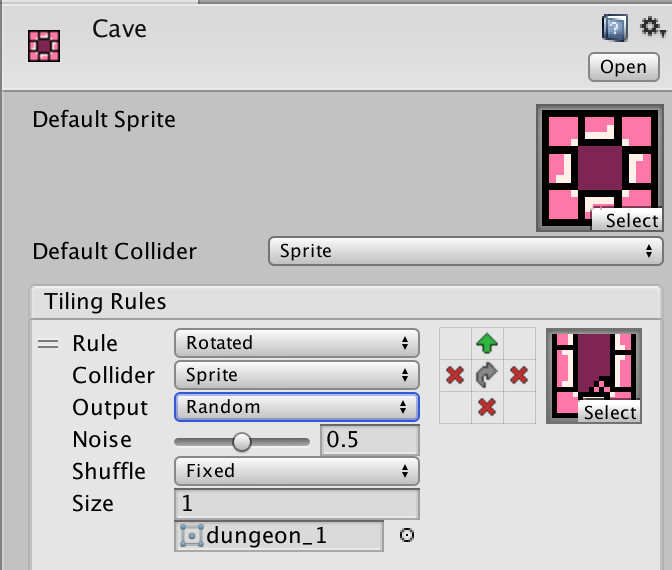Click the Cave asset title
This screenshot has height=570, width=672.
tap(119, 29)
